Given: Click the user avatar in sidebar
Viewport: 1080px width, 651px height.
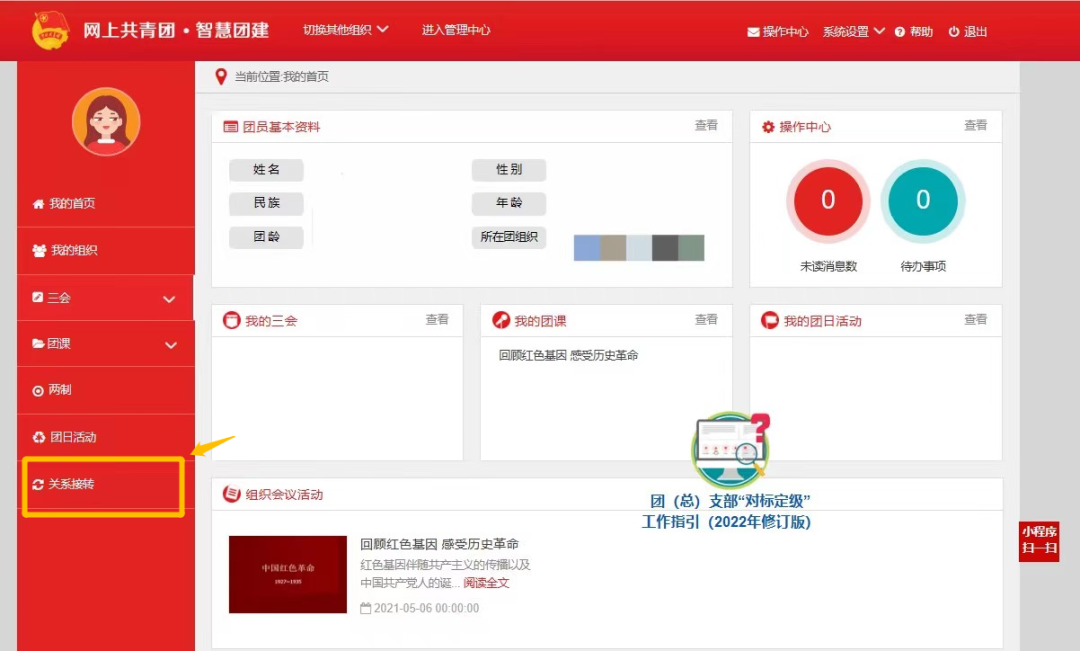Looking at the screenshot, I should [x=106, y=122].
